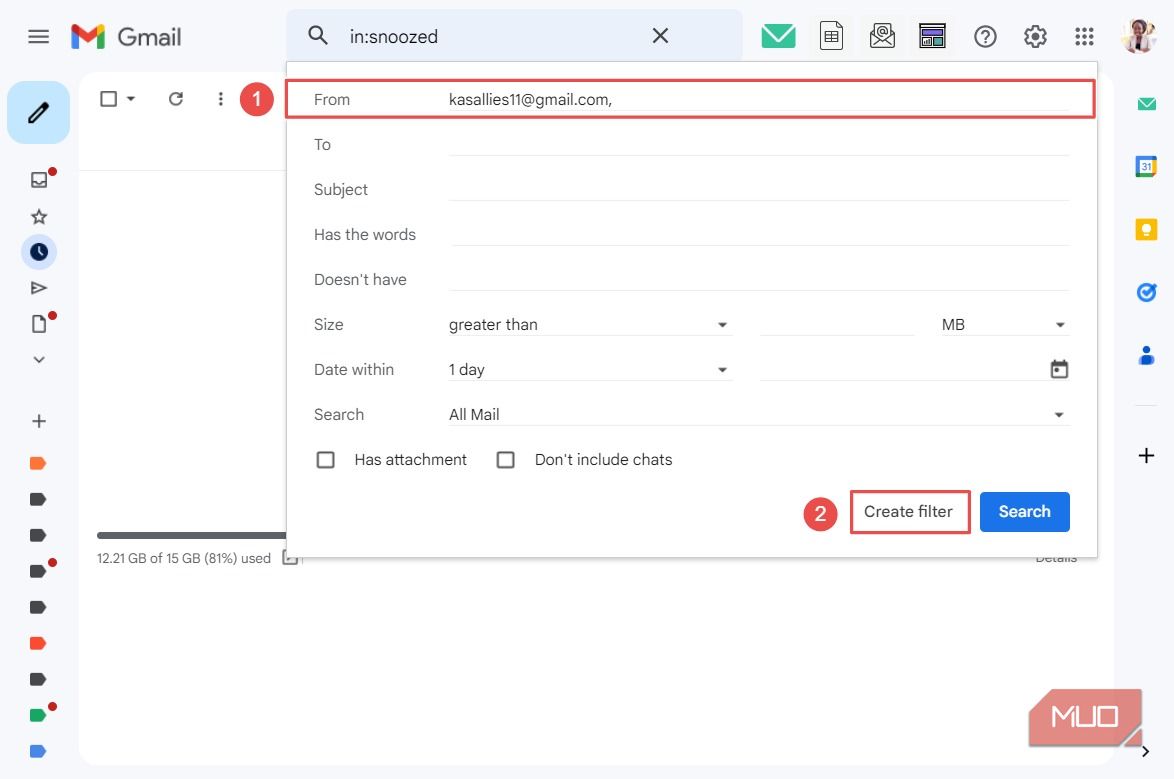
Task: Click the Subject input field
Action: coord(758,190)
